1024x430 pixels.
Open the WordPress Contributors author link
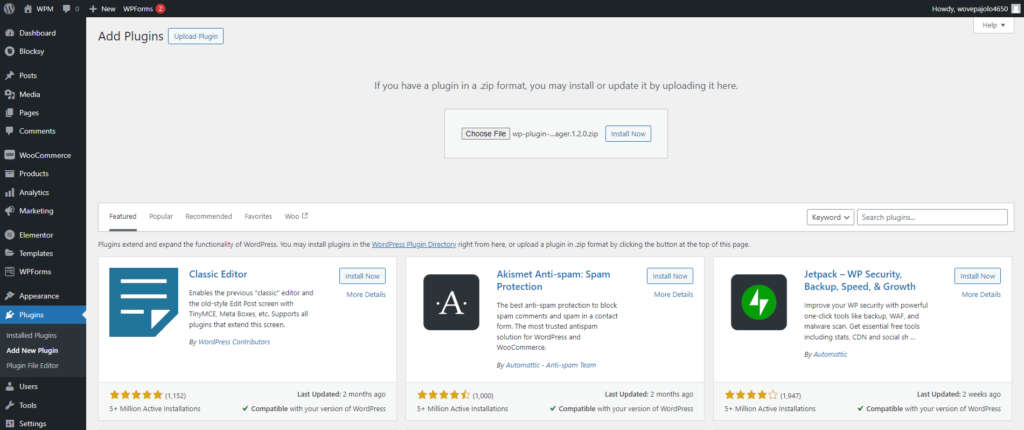[x=234, y=342]
